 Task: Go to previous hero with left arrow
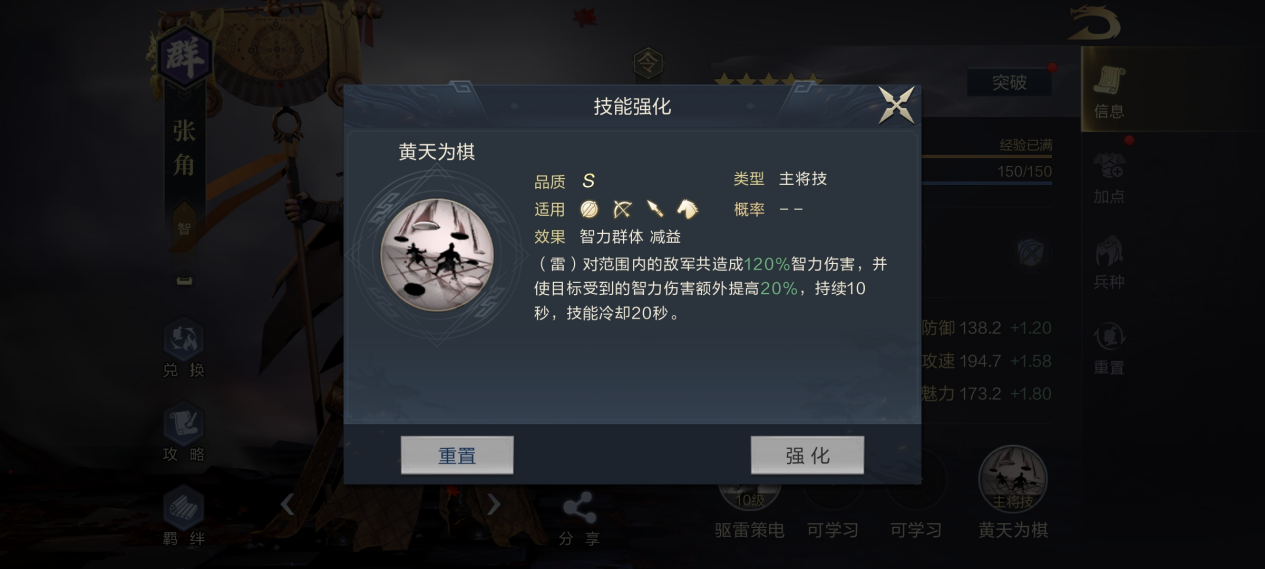pyautogui.click(x=287, y=505)
